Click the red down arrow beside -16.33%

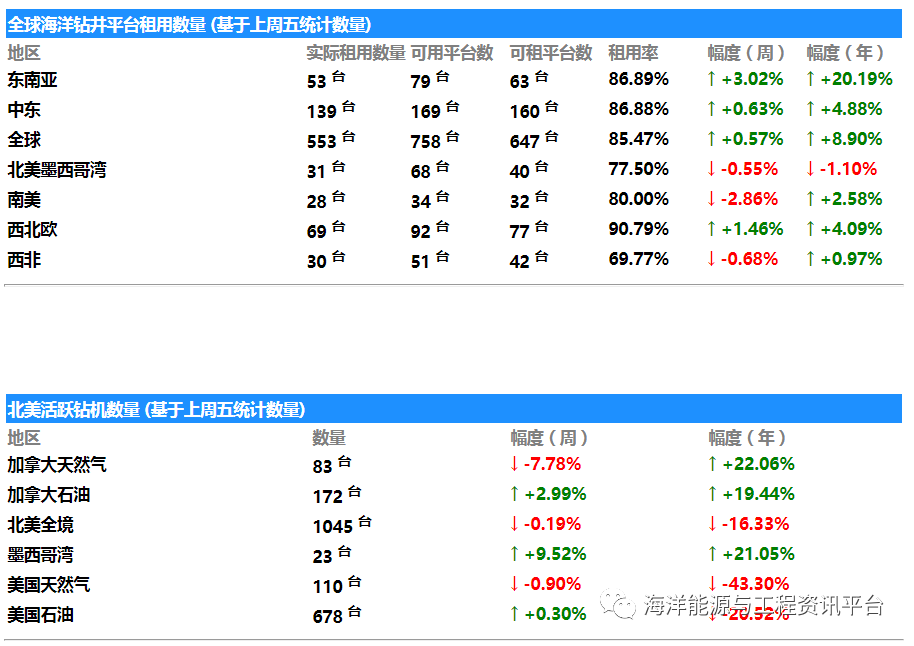pyautogui.click(x=712, y=524)
